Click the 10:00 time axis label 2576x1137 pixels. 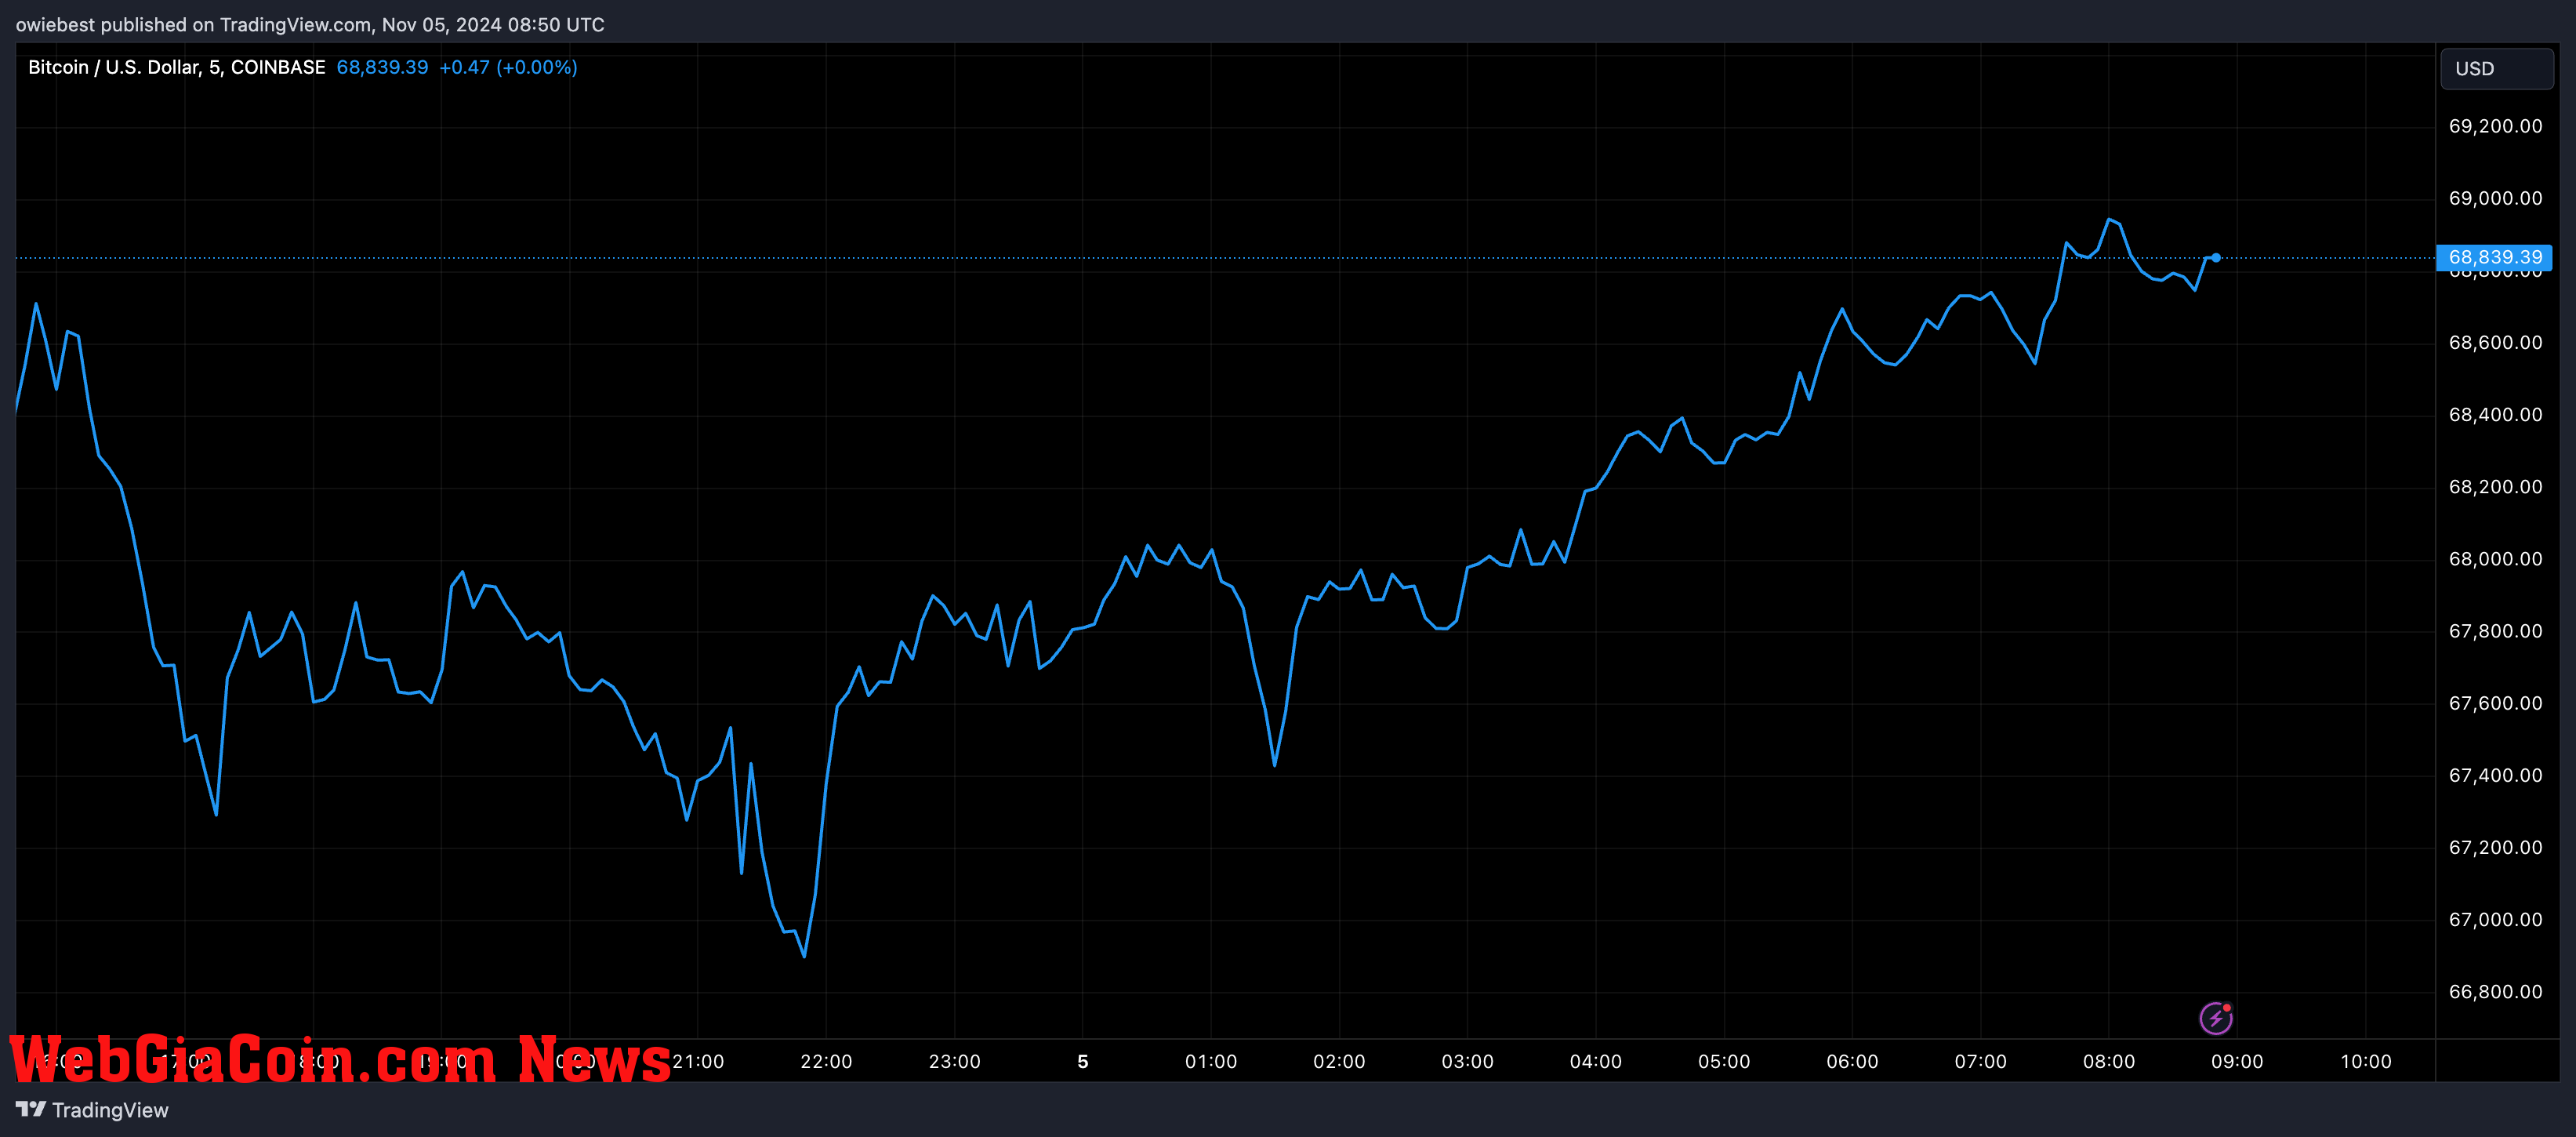[x=2366, y=1062]
